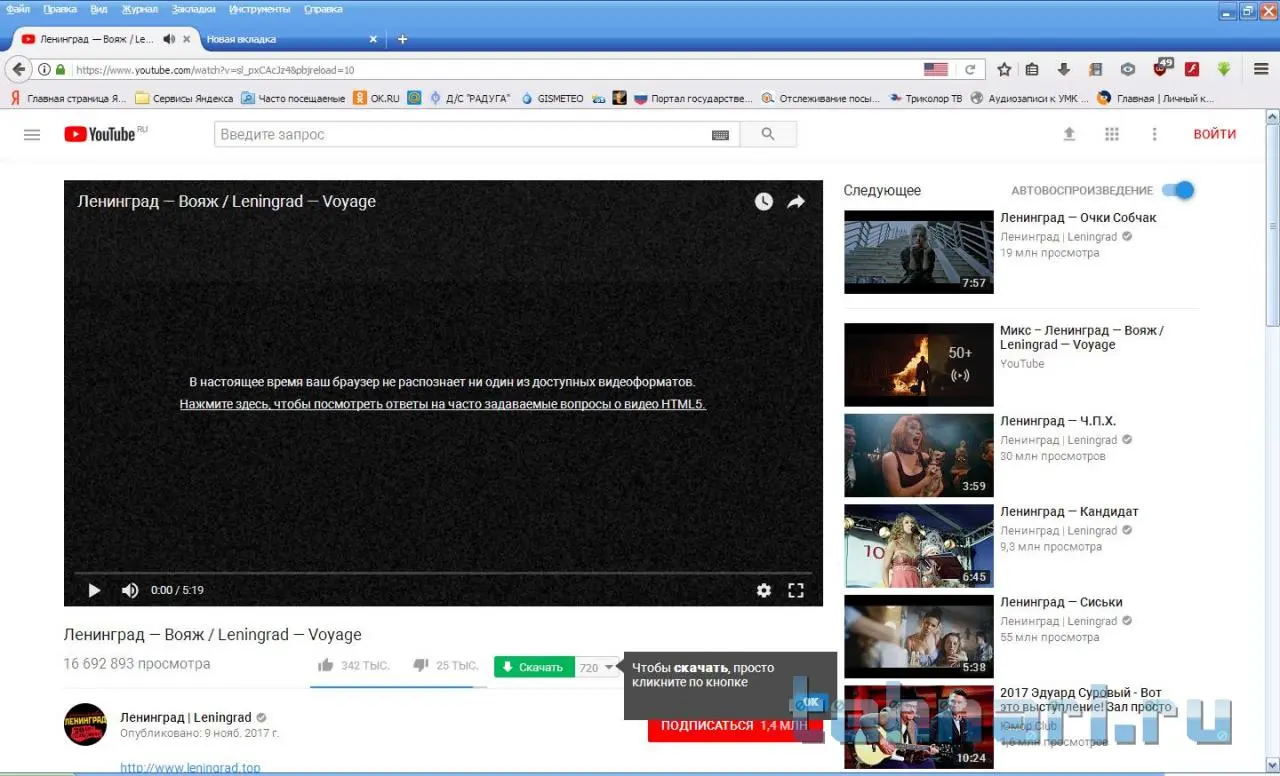Open the Ленинград | Leningrad channel name link
1280x776 pixels.
(186, 717)
